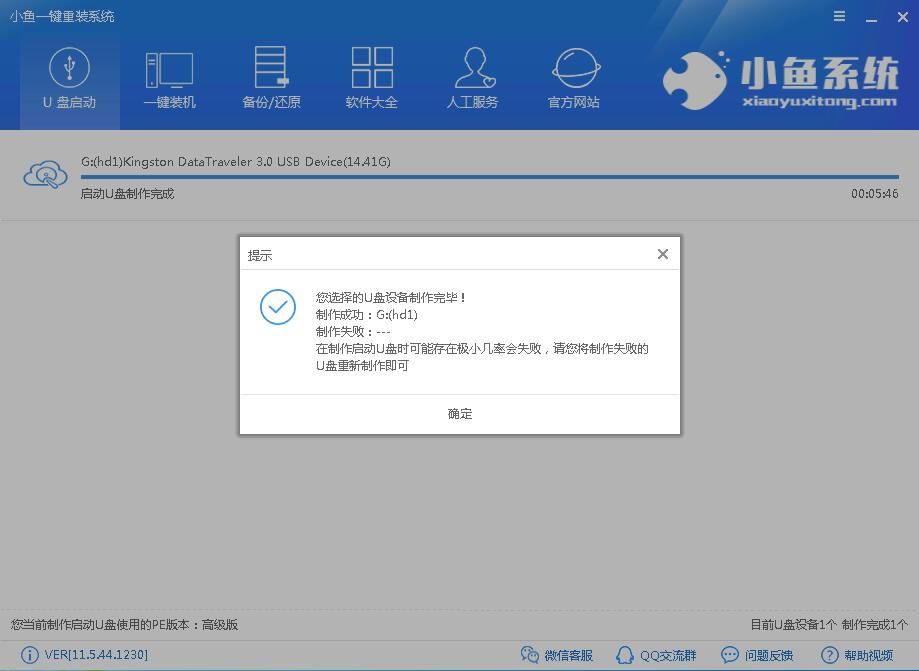Close the 提示 dialog
Viewport: 919px width, 671px height.
(662, 253)
